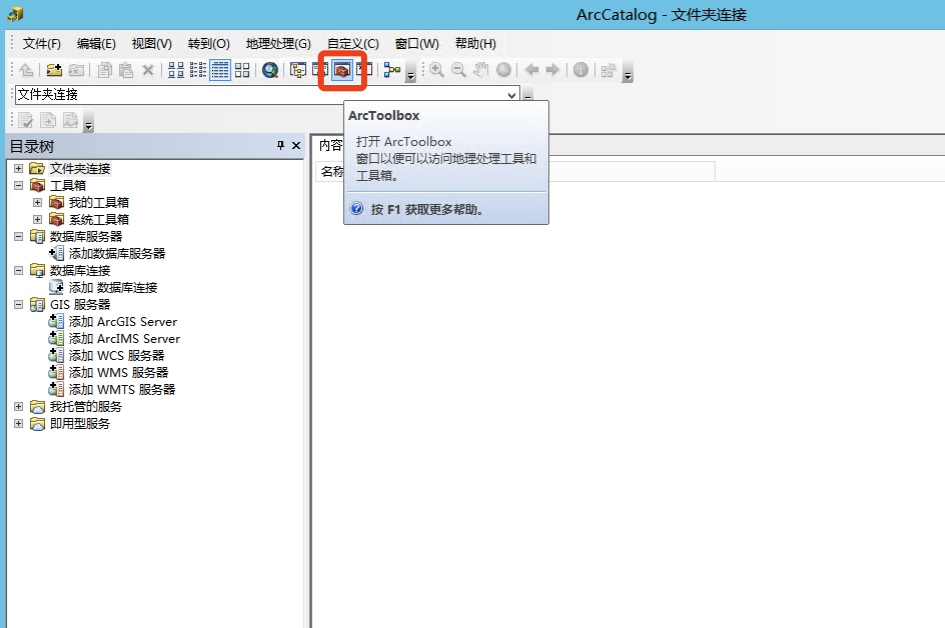Image resolution: width=945 pixels, height=628 pixels.
Task: Expand 我托管的服务 node
Action: (x=19, y=406)
